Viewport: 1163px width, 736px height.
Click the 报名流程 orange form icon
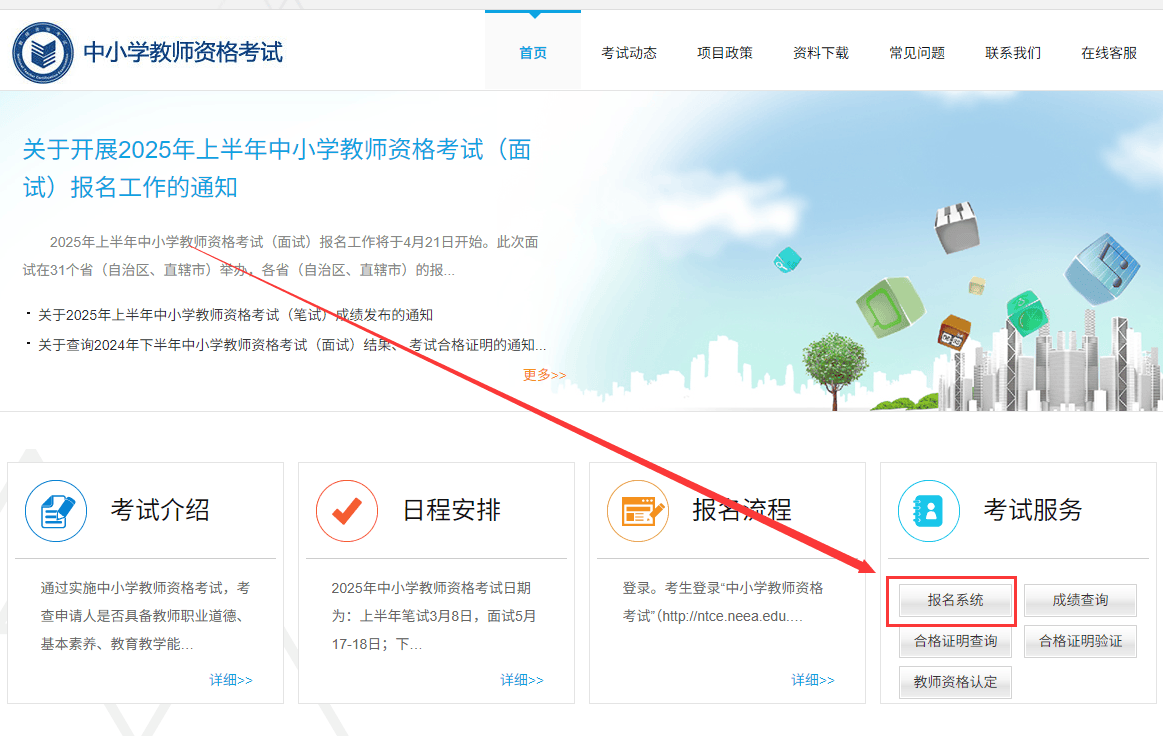pyautogui.click(x=638, y=511)
